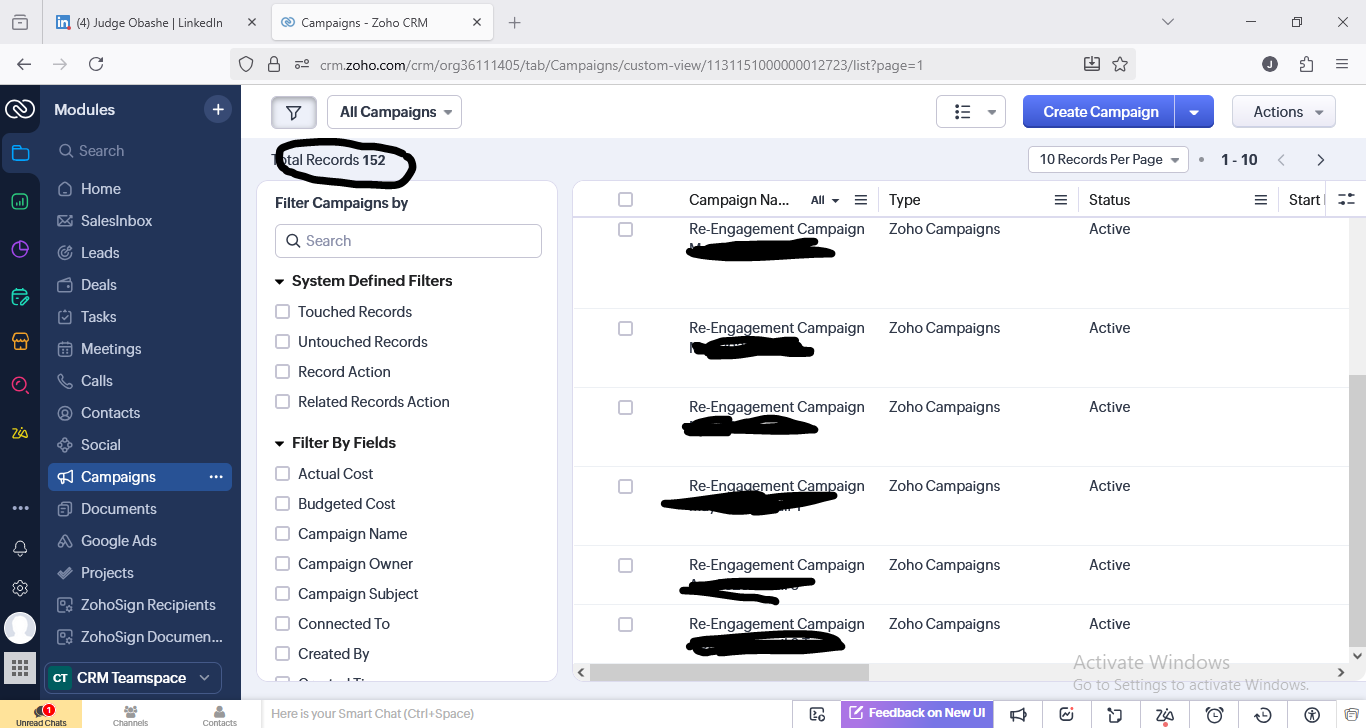Viewport: 1366px width, 728px height.
Task: Collapse Filter By Fields section
Action: 280,444
